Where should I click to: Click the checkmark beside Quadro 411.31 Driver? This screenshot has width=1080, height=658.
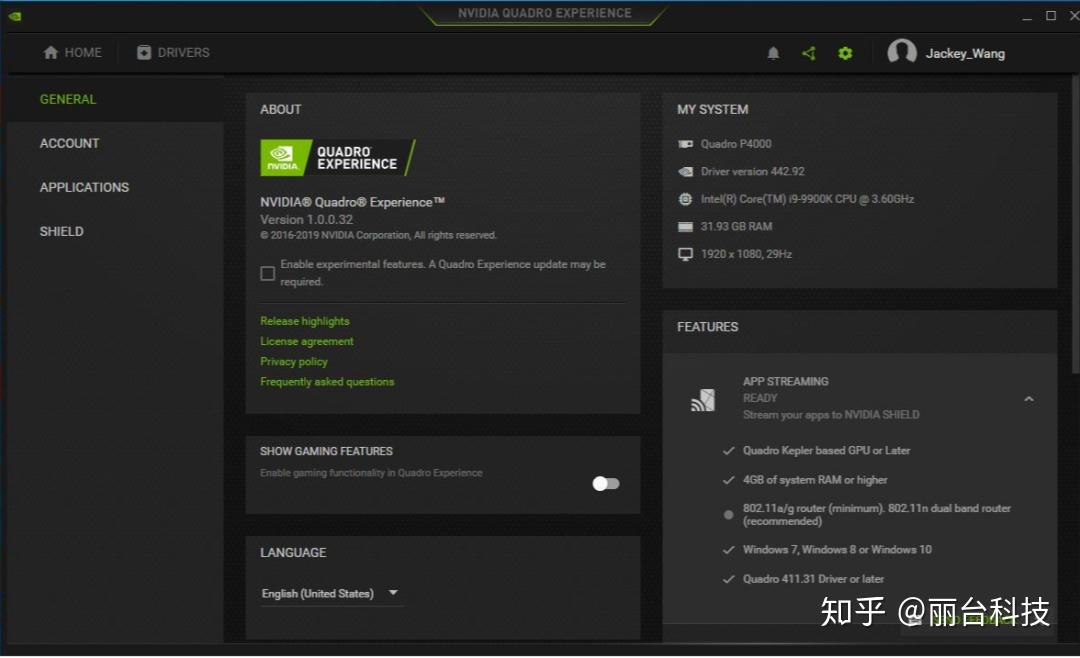(x=728, y=579)
